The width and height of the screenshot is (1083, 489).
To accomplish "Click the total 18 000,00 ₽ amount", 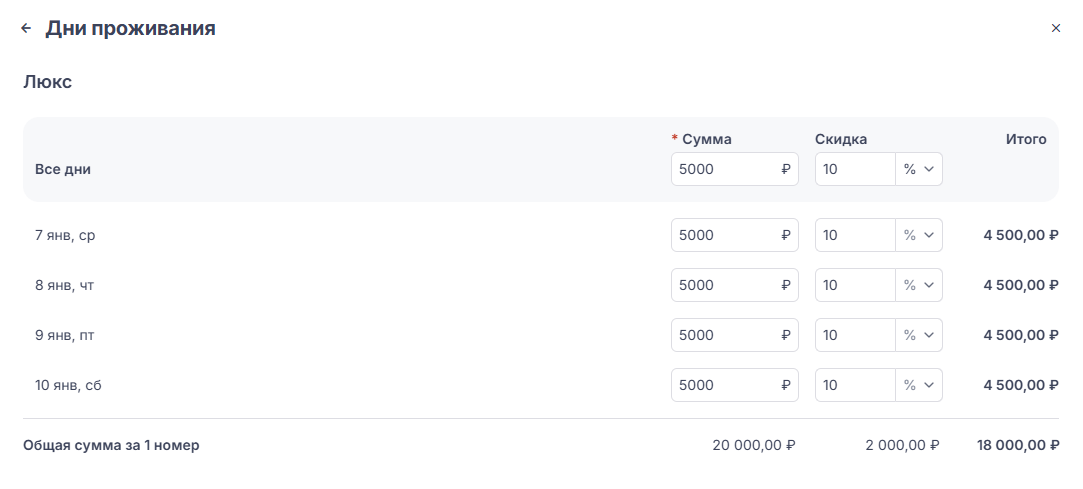I will click(x=1017, y=446).
